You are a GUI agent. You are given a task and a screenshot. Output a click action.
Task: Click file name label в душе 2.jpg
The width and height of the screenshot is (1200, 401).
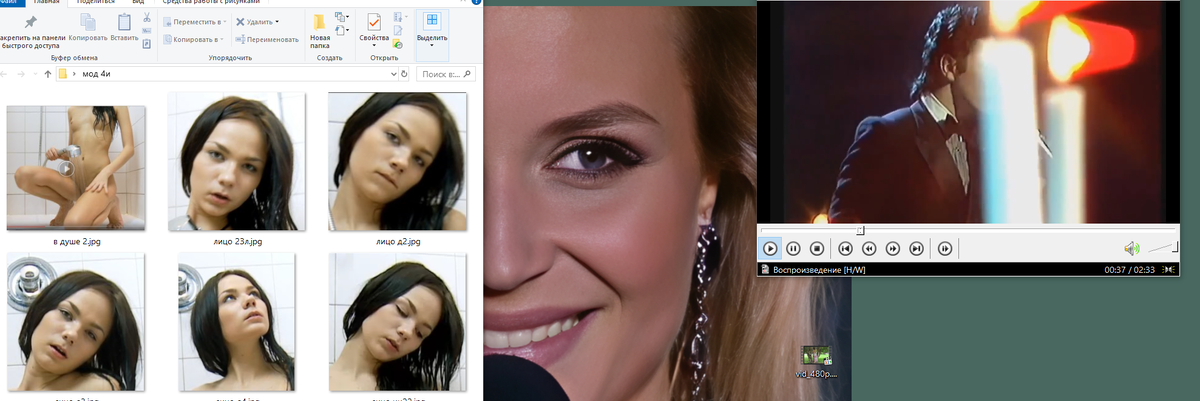pyautogui.click(x=76, y=242)
